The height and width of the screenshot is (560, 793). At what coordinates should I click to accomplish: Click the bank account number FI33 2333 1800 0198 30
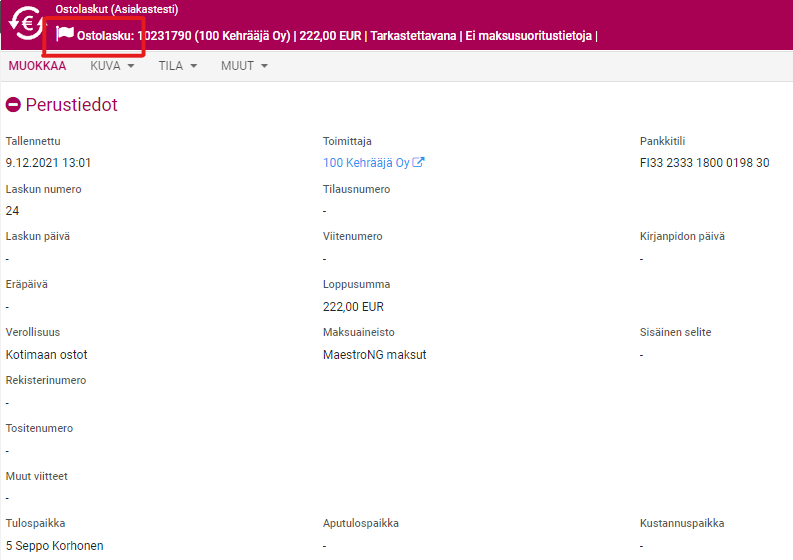[x=704, y=163]
